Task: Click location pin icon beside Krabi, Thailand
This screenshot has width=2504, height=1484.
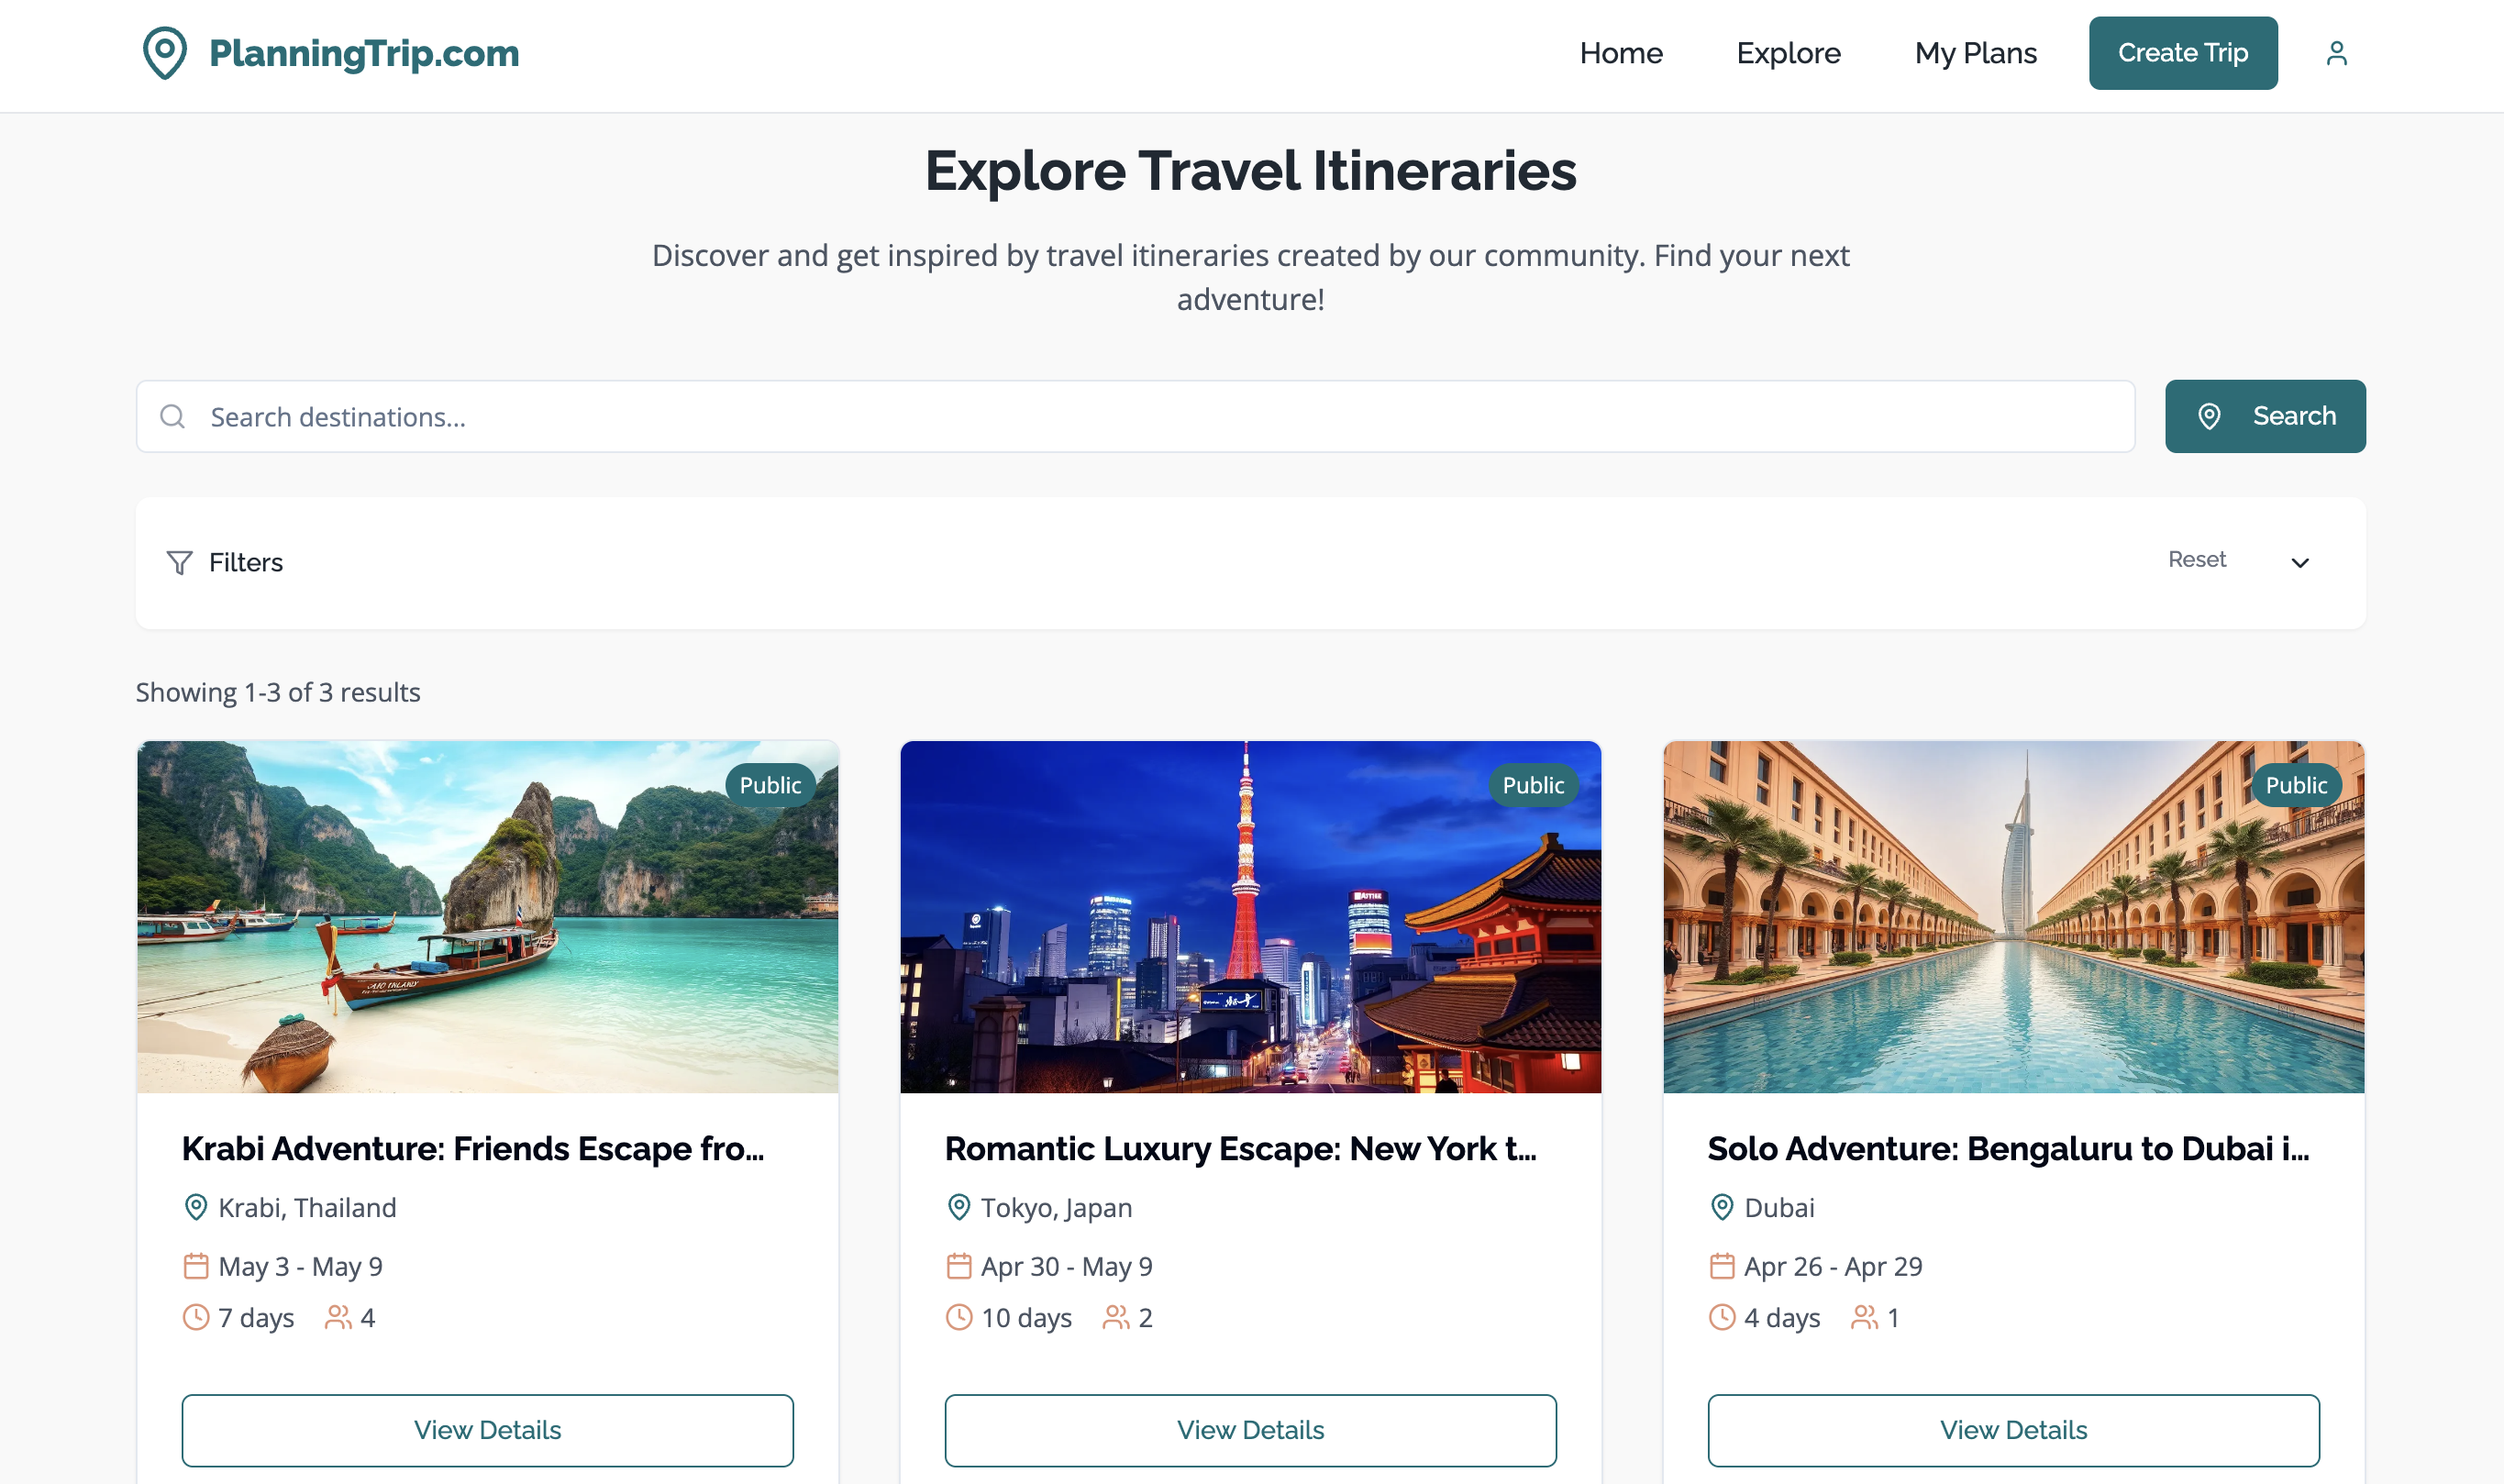Action: pos(196,1207)
